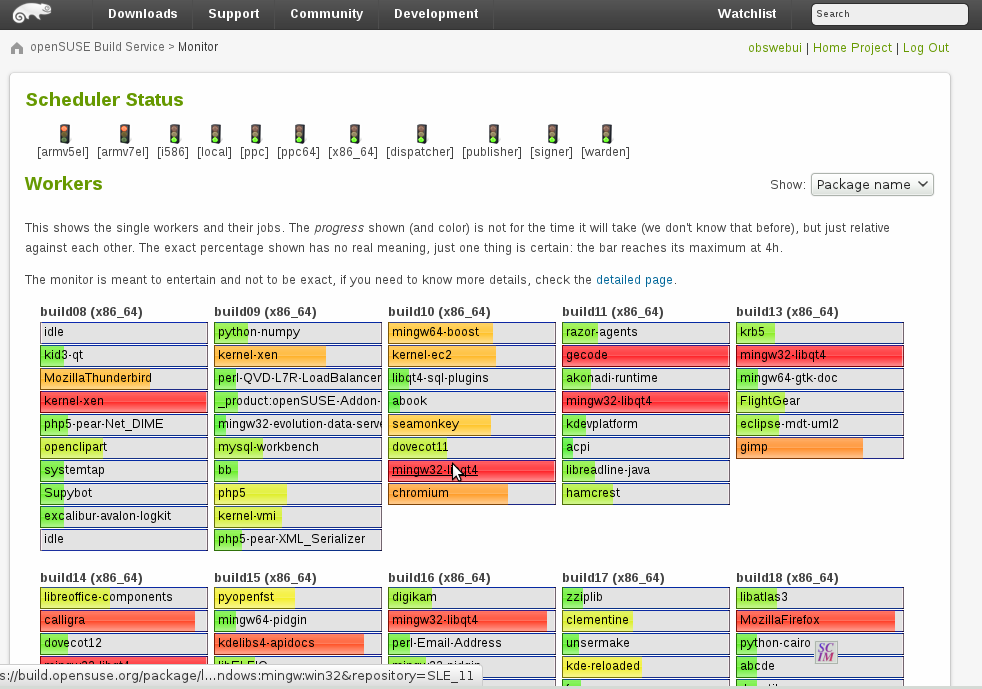Open the Downloads menu
982x689 pixels.
point(142,14)
